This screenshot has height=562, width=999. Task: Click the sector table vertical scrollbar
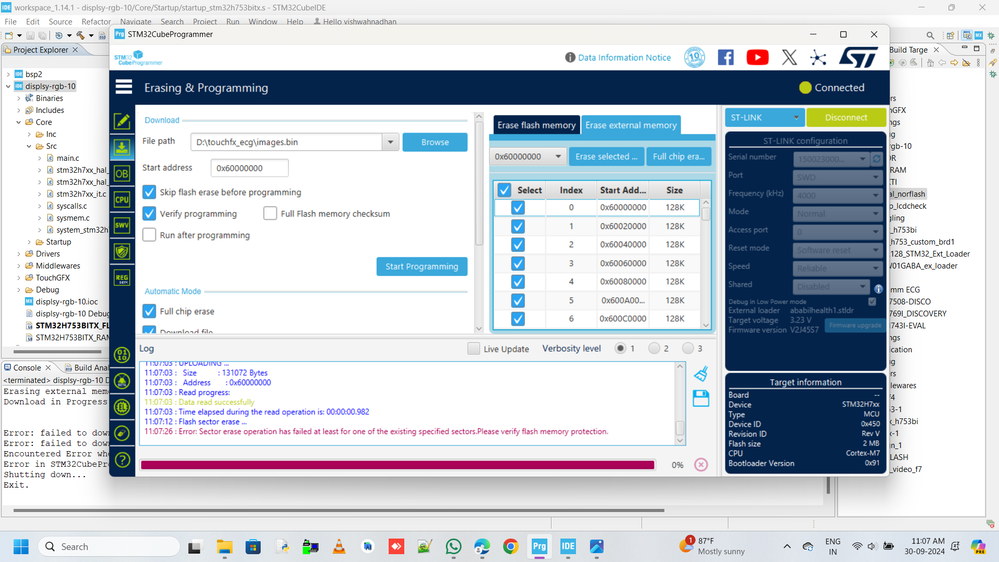tap(706, 263)
